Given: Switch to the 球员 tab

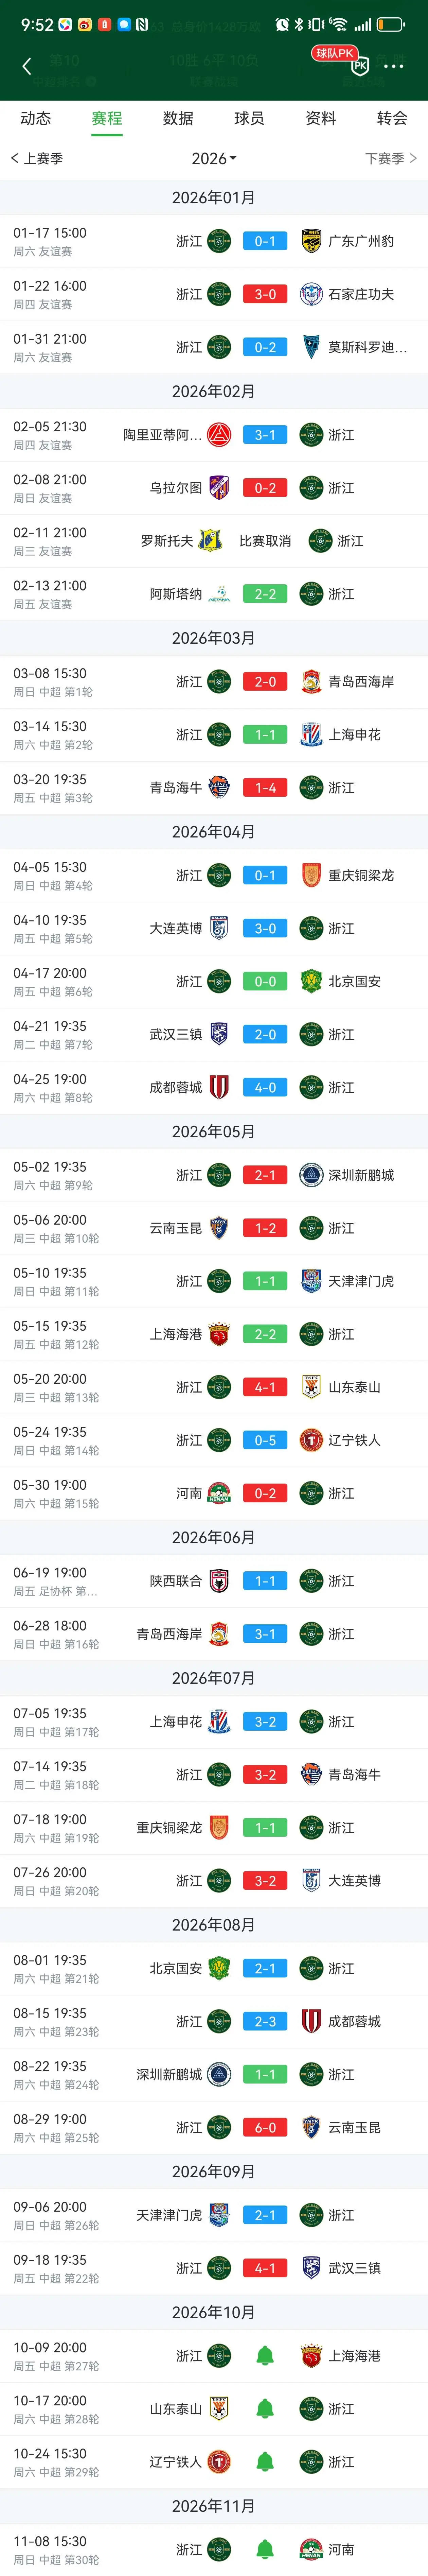Looking at the screenshot, I should (x=249, y=118).
